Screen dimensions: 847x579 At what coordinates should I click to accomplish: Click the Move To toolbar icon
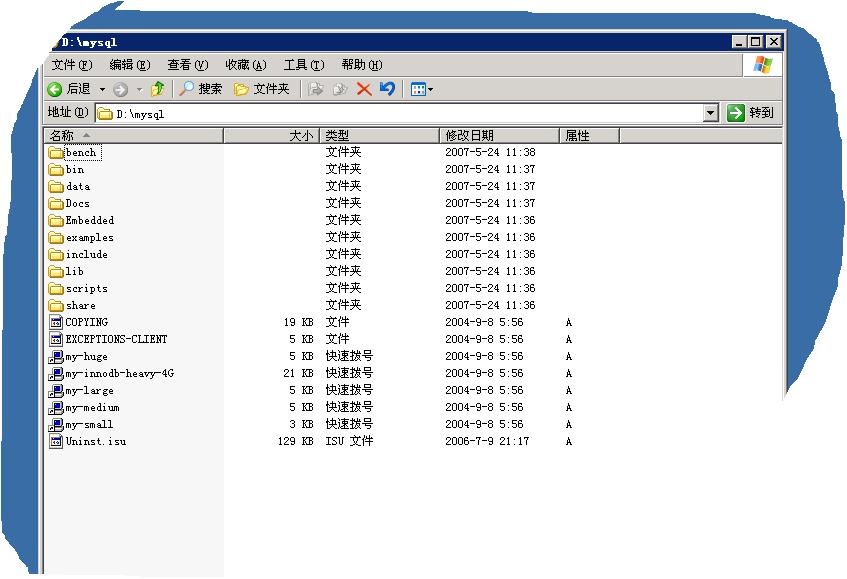[315, 89]
